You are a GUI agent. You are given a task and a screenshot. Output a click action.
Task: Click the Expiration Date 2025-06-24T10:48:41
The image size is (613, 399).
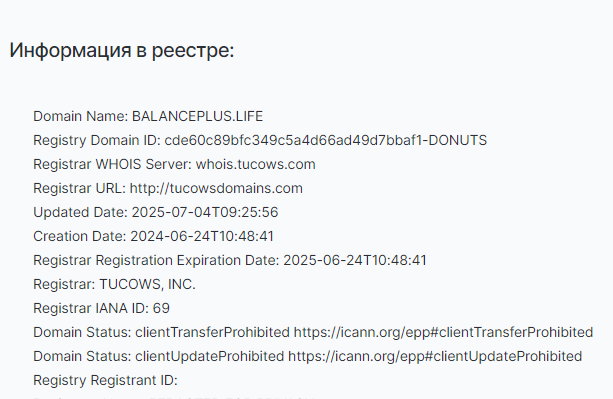tap(355, 260)
